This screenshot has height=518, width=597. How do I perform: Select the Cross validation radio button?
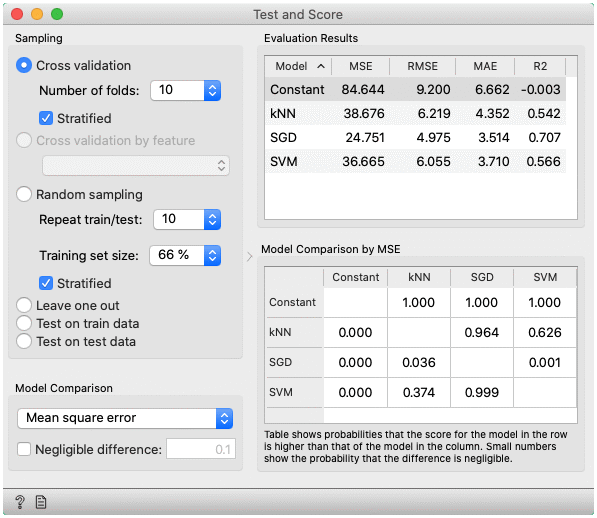(x=24, y=65)
